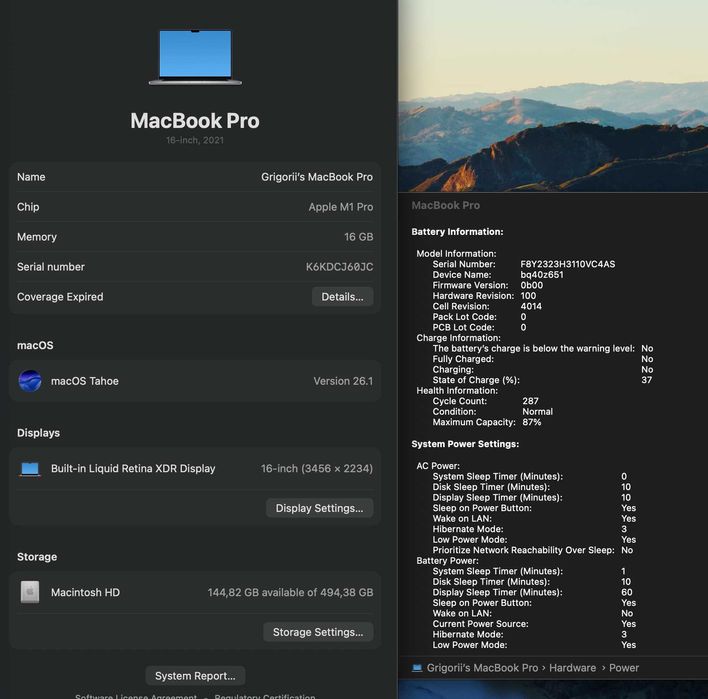
Task: Click the mountain wallpaper preview in System Report
Action: 553,96
